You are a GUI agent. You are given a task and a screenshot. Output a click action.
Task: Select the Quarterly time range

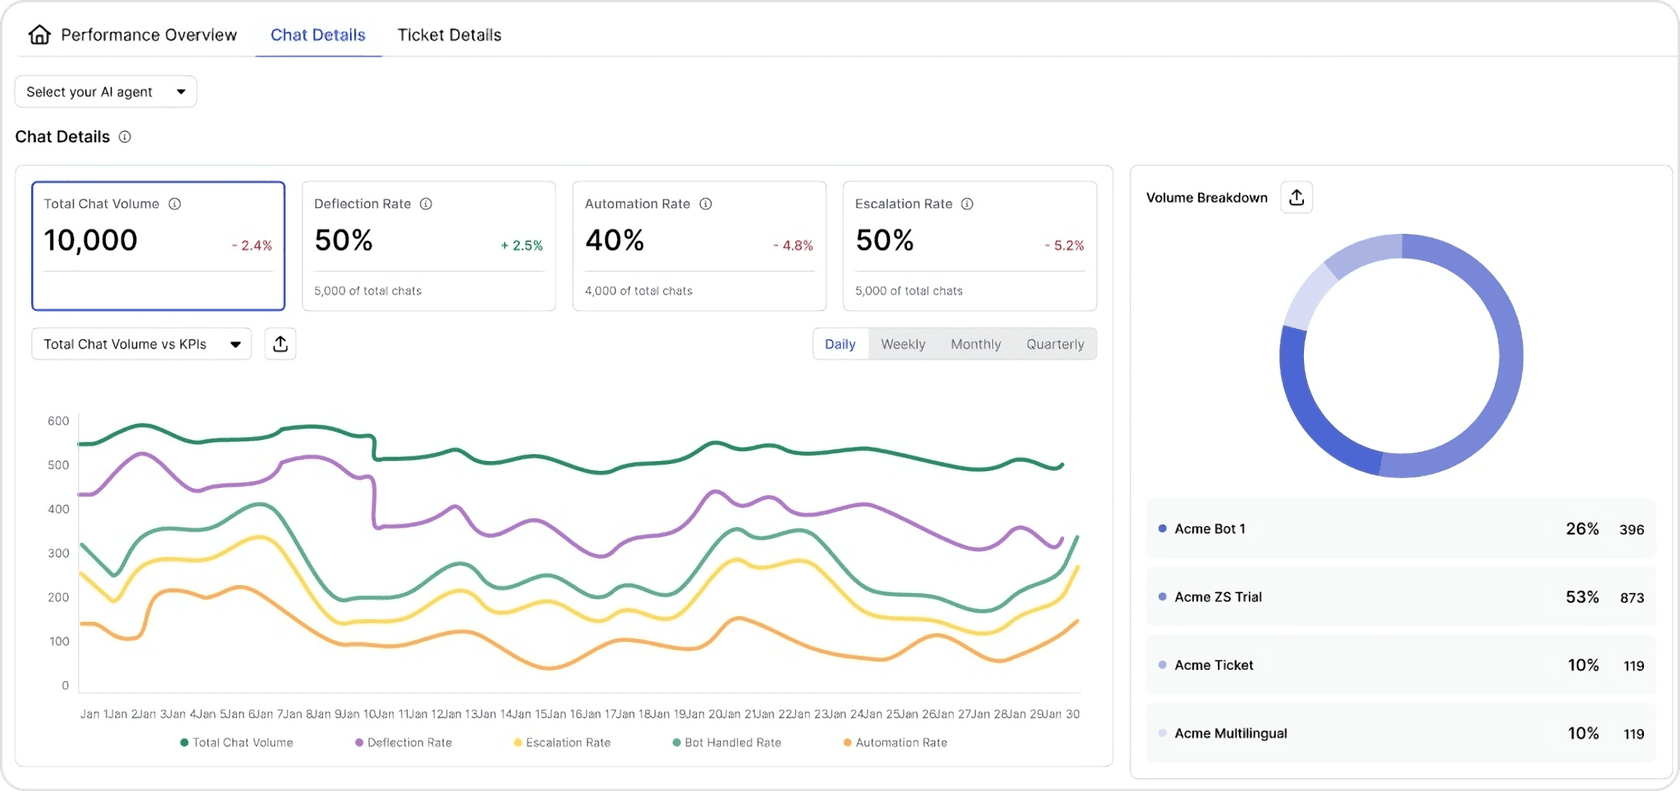click(1055, 344)
